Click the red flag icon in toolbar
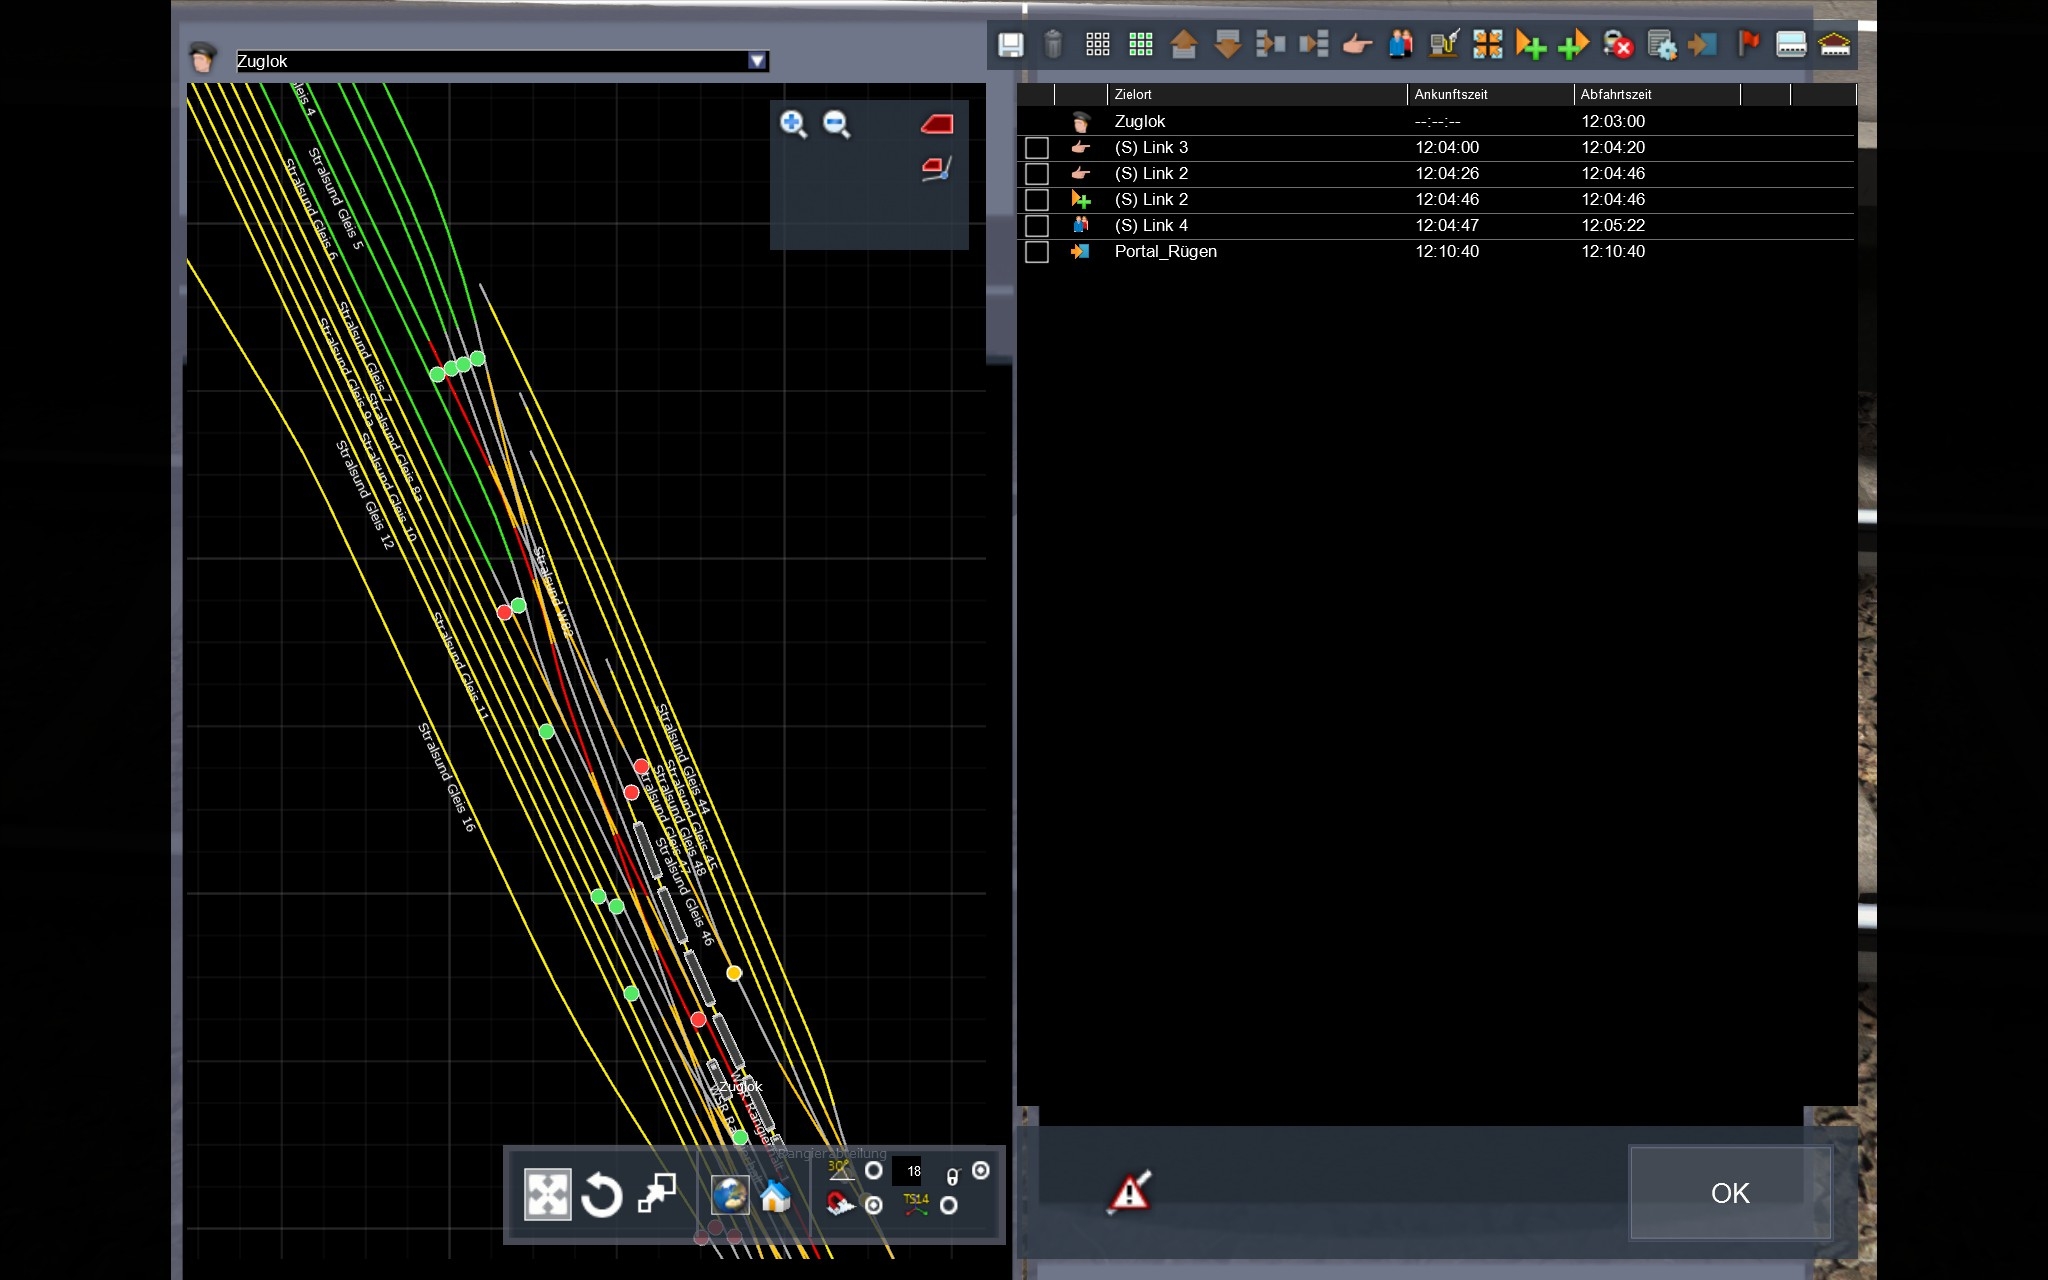 point(1748,44)
